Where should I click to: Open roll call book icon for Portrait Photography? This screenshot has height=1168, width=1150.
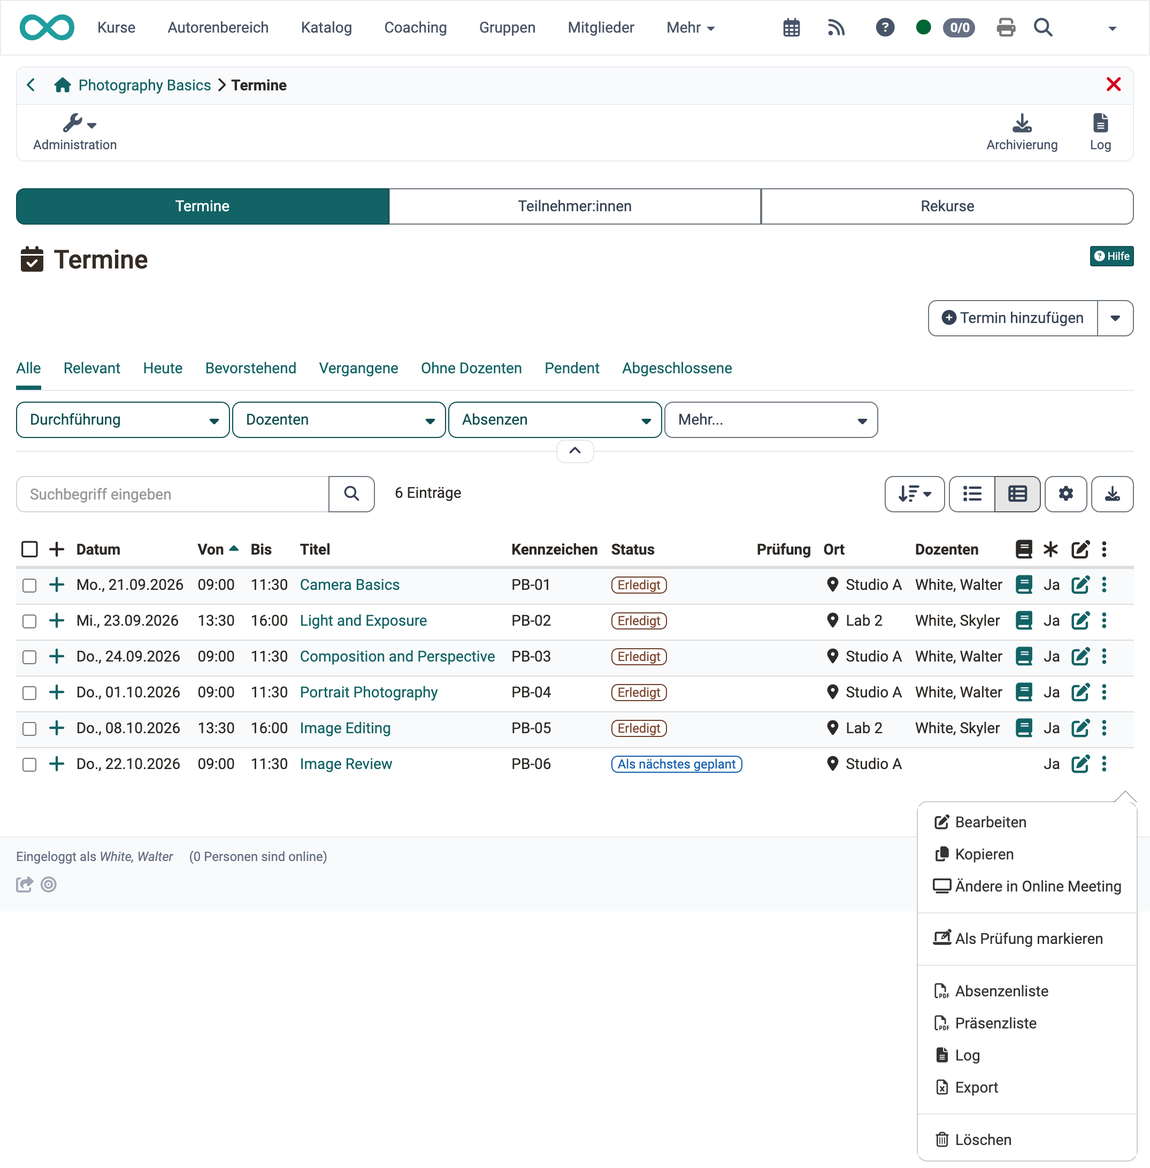point(1024,692)
